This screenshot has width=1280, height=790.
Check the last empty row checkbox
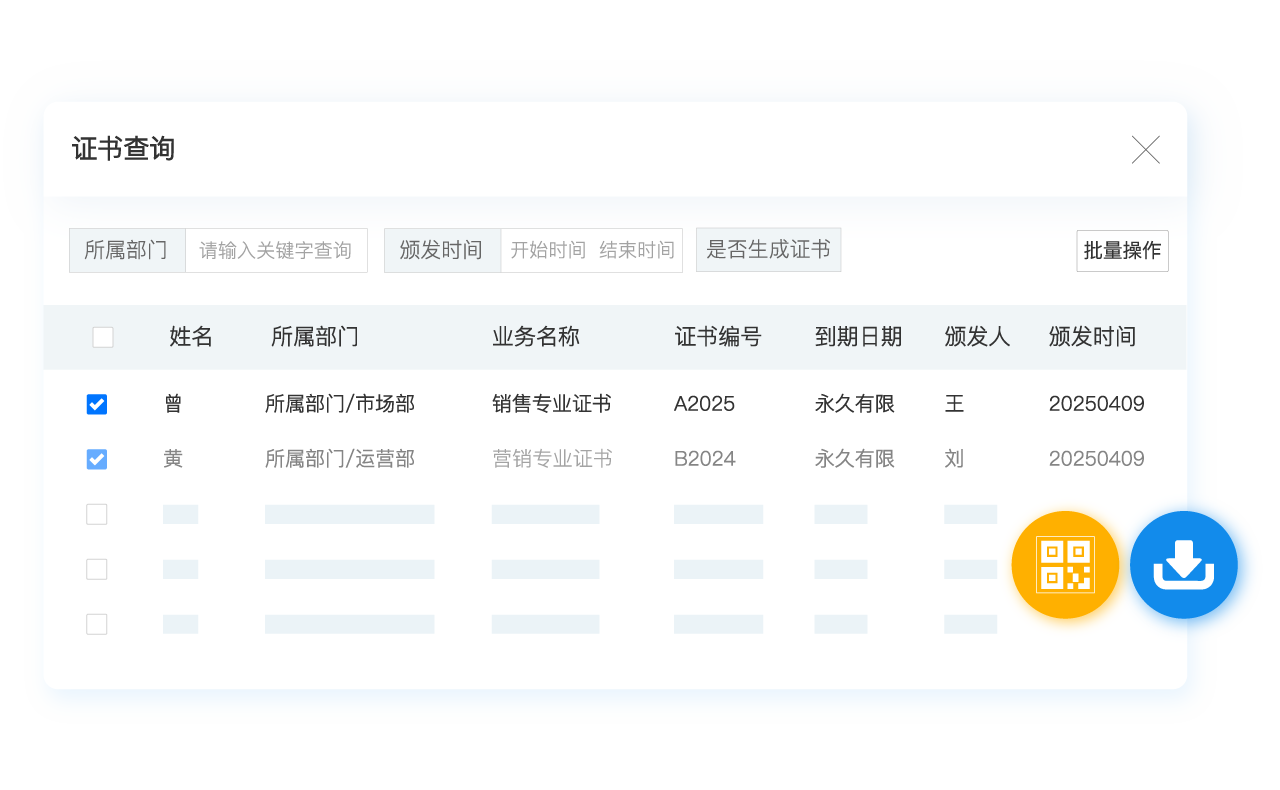(x=97, y=624)
